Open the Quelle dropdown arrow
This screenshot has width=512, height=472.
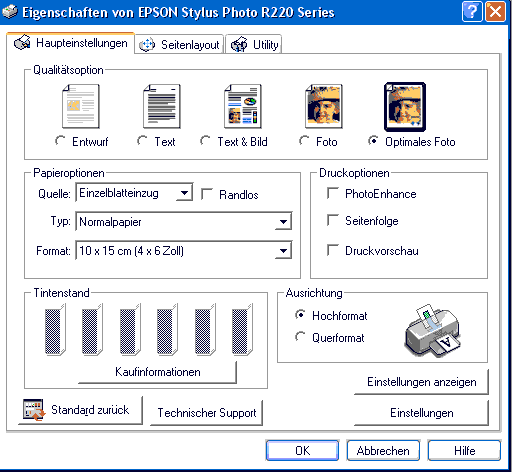(184, 193)
